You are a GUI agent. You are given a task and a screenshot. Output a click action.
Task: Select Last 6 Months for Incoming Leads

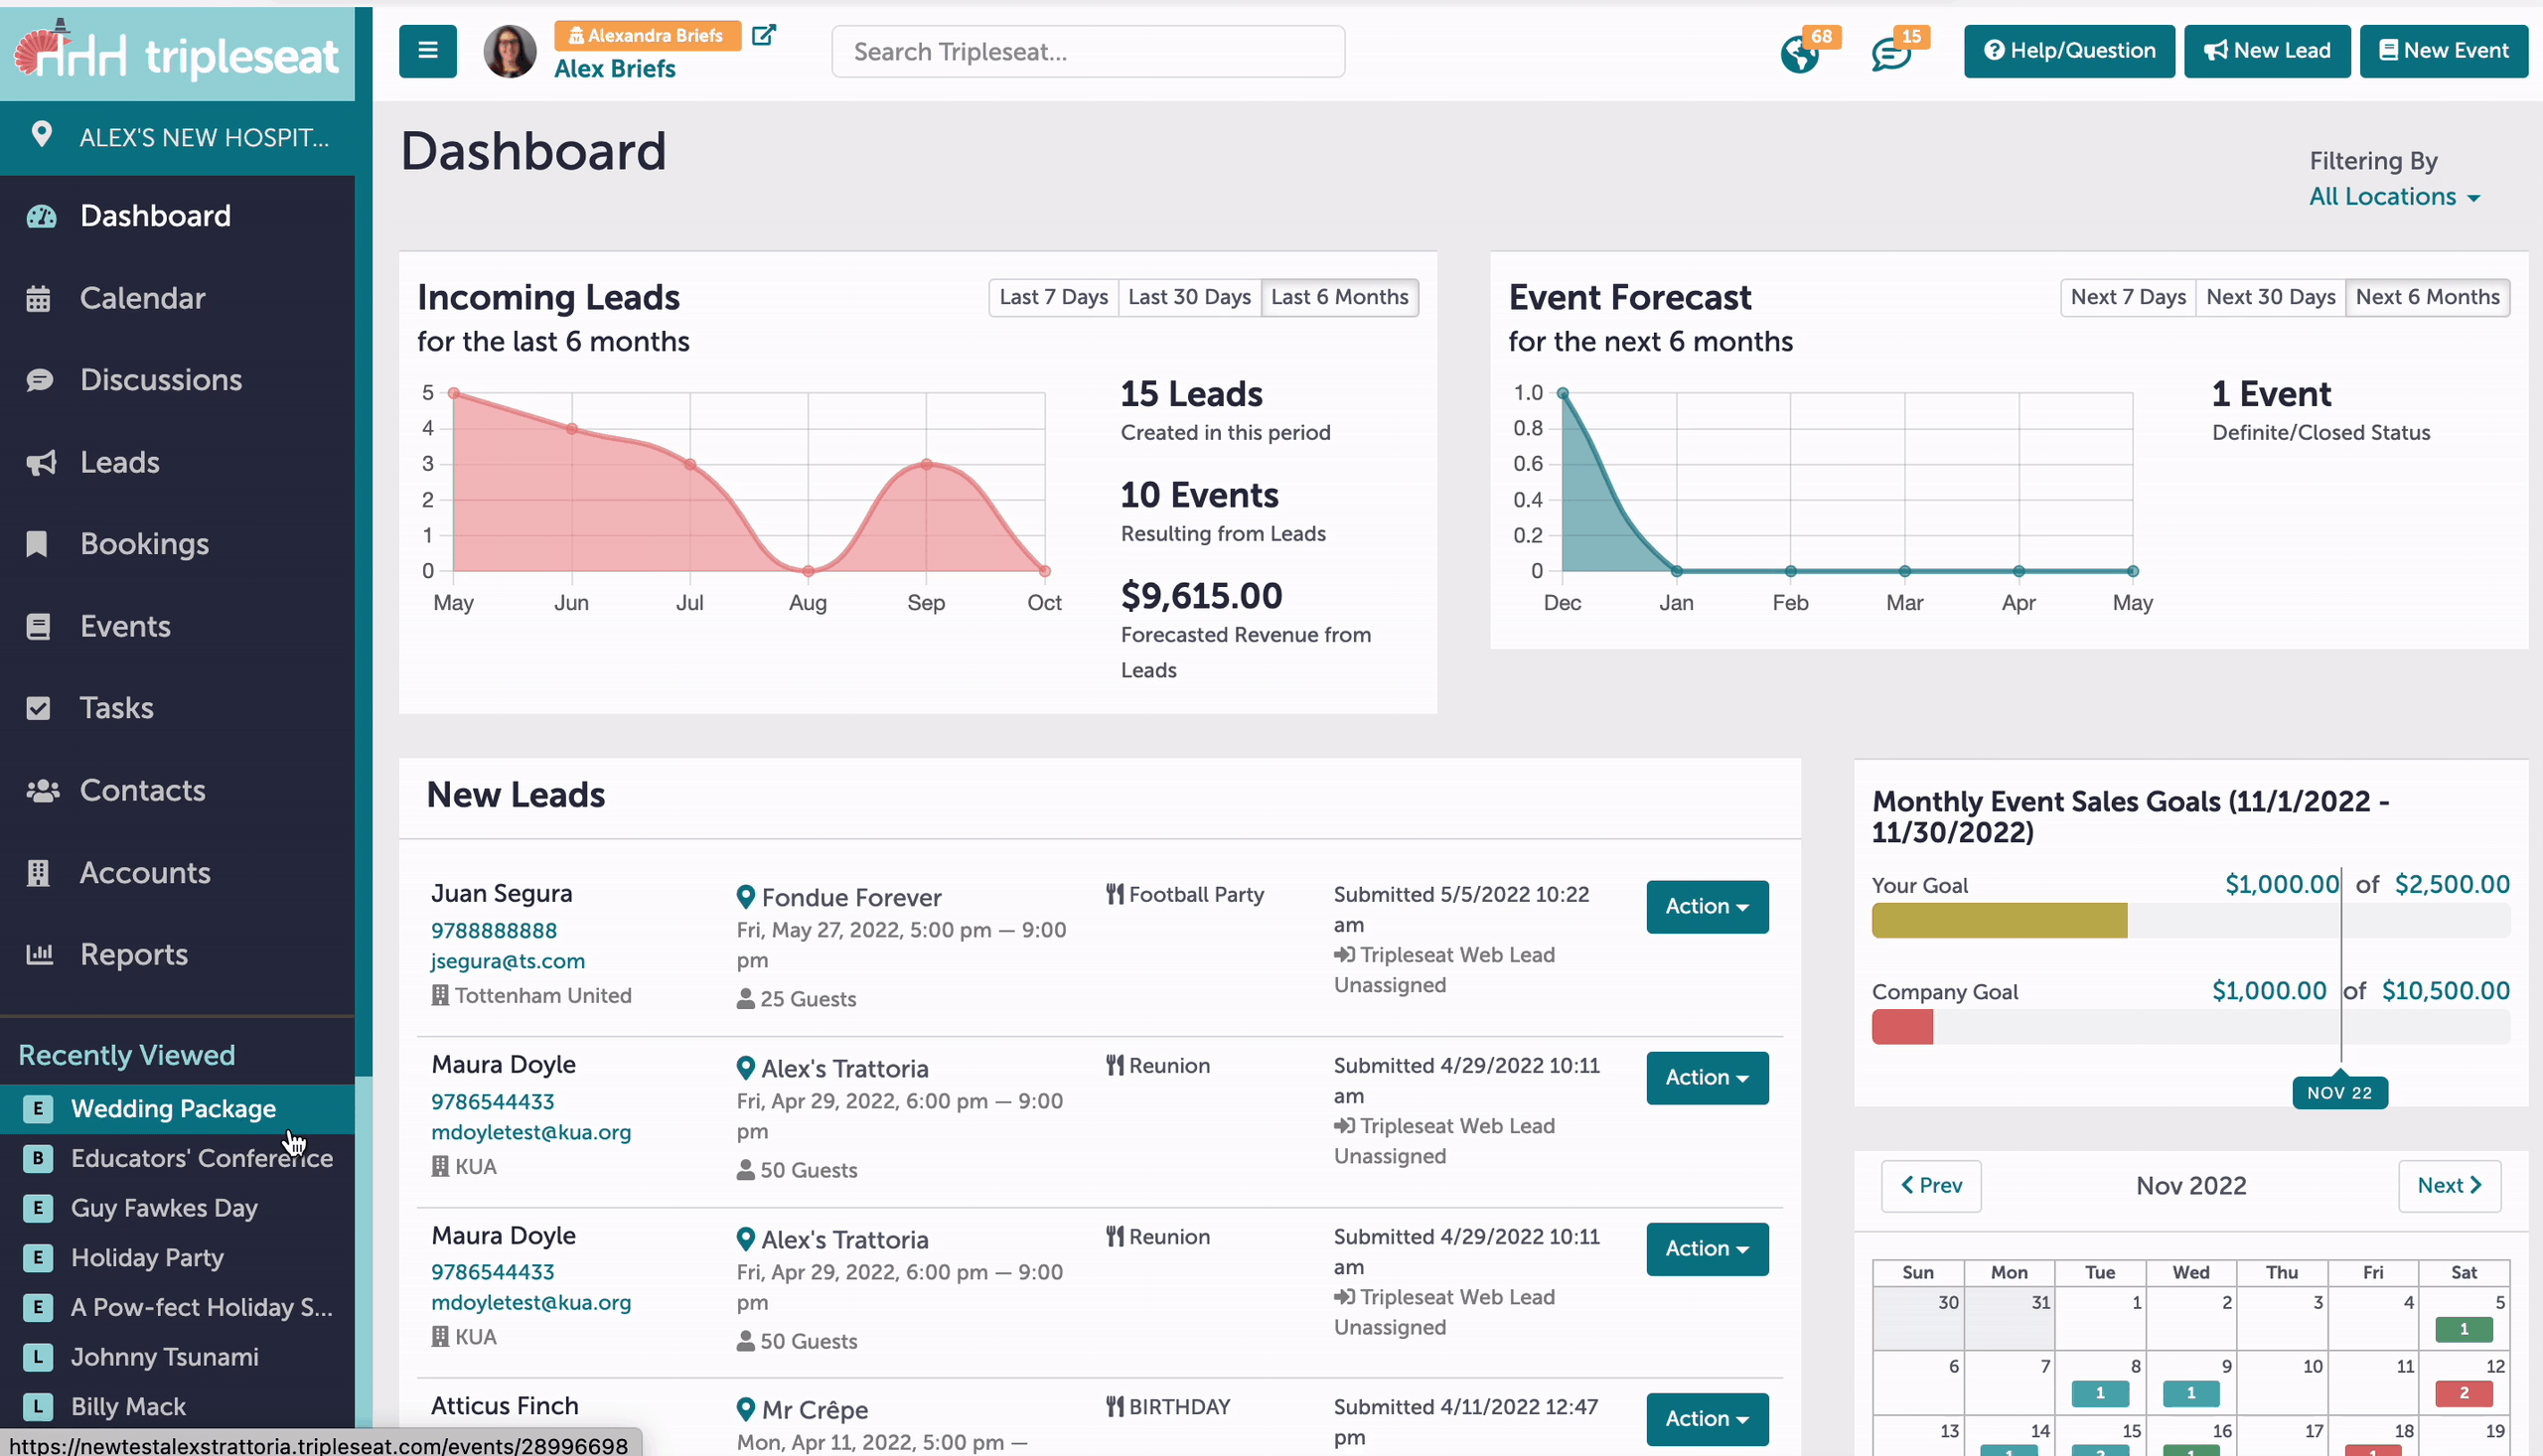[1339, 297]
